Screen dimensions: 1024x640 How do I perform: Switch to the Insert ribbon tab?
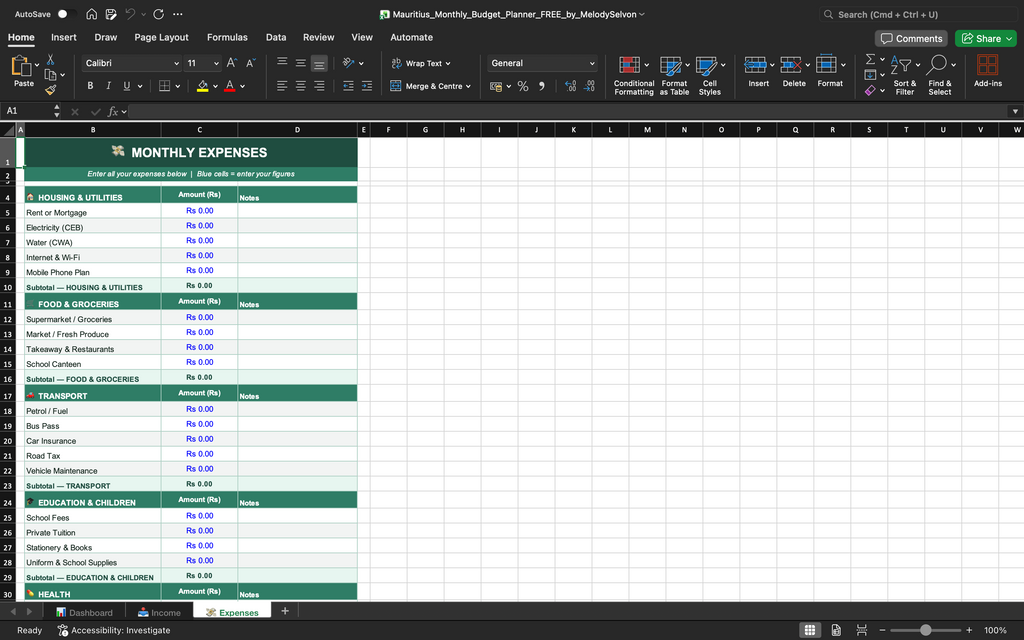click(x=64, y=37)
